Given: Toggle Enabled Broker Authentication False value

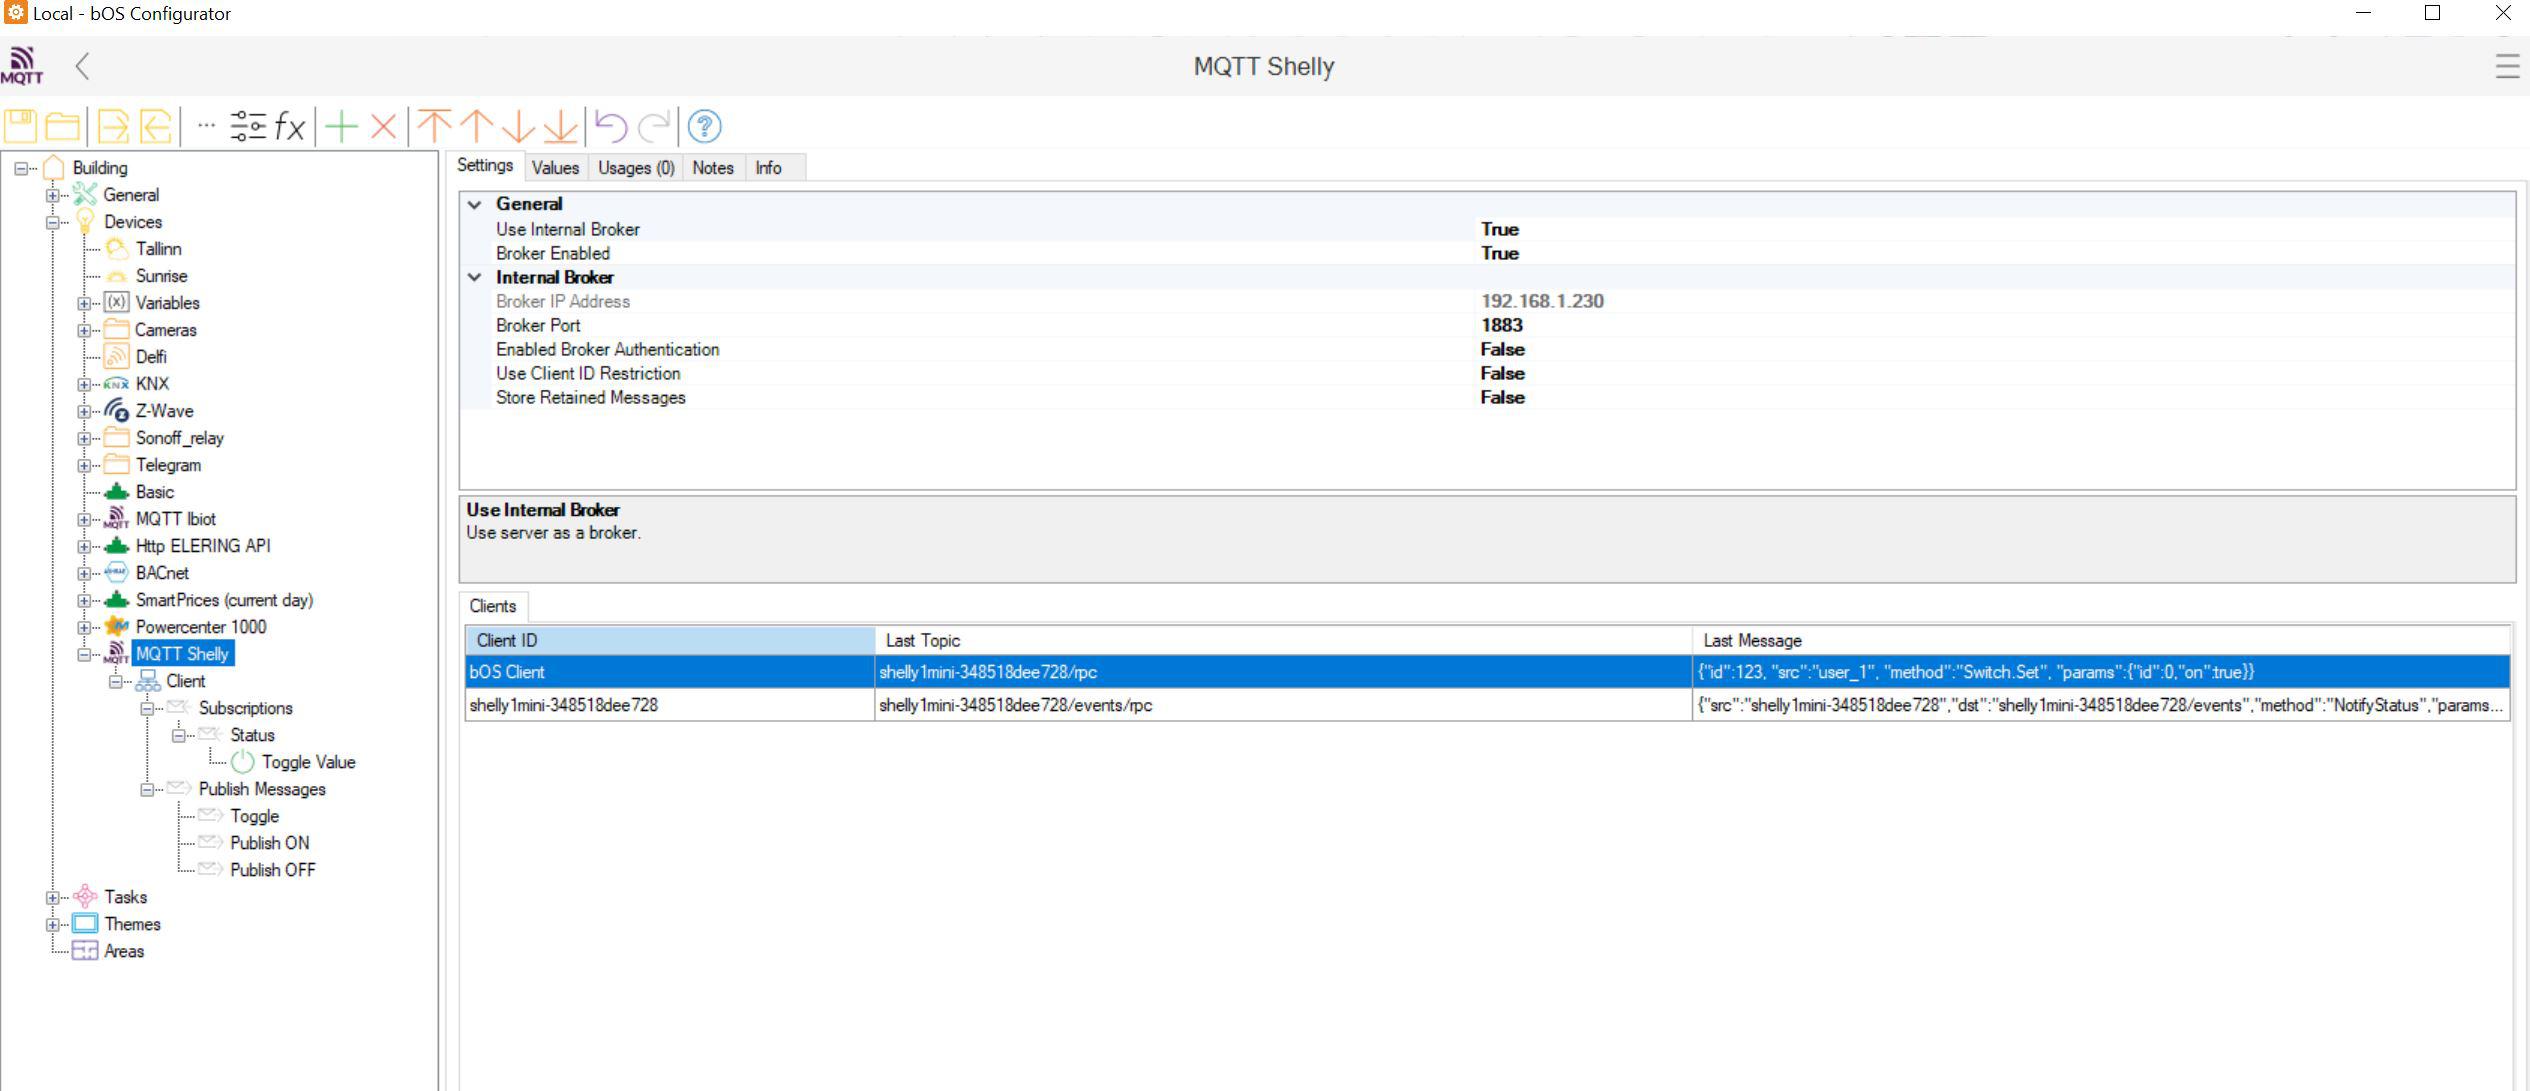Looking at the screenshot, I should (1502, 349).
